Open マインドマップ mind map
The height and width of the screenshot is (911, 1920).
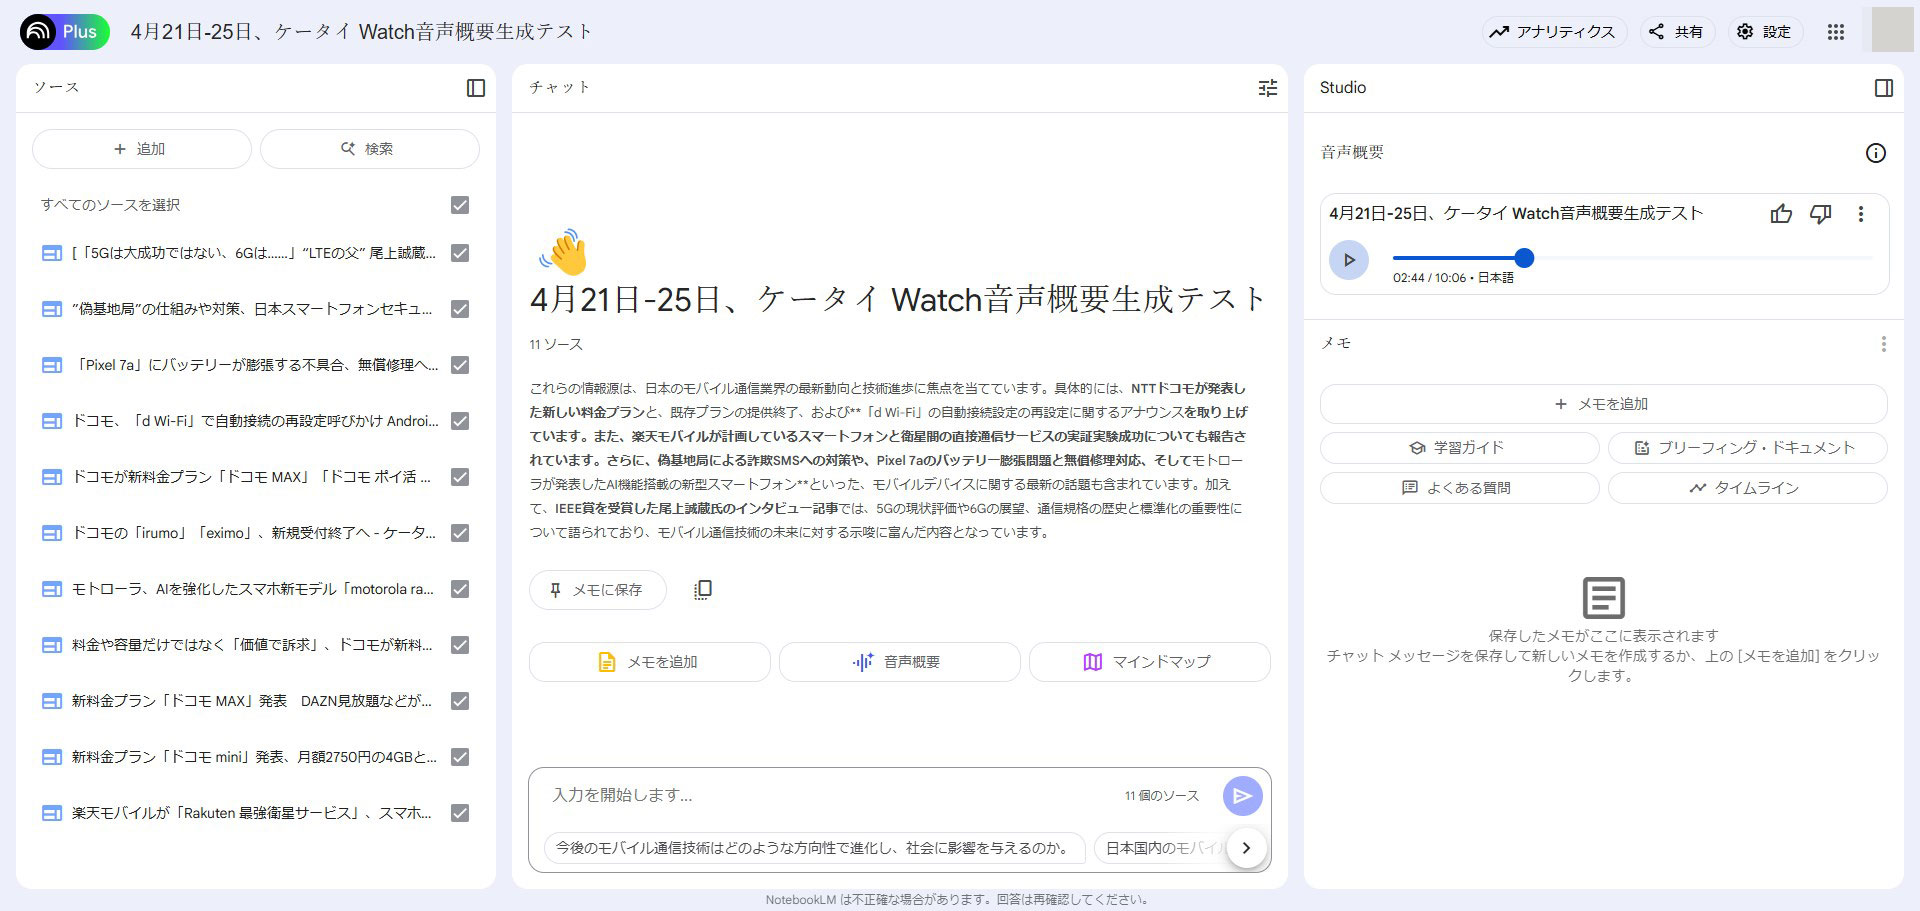1150,662
